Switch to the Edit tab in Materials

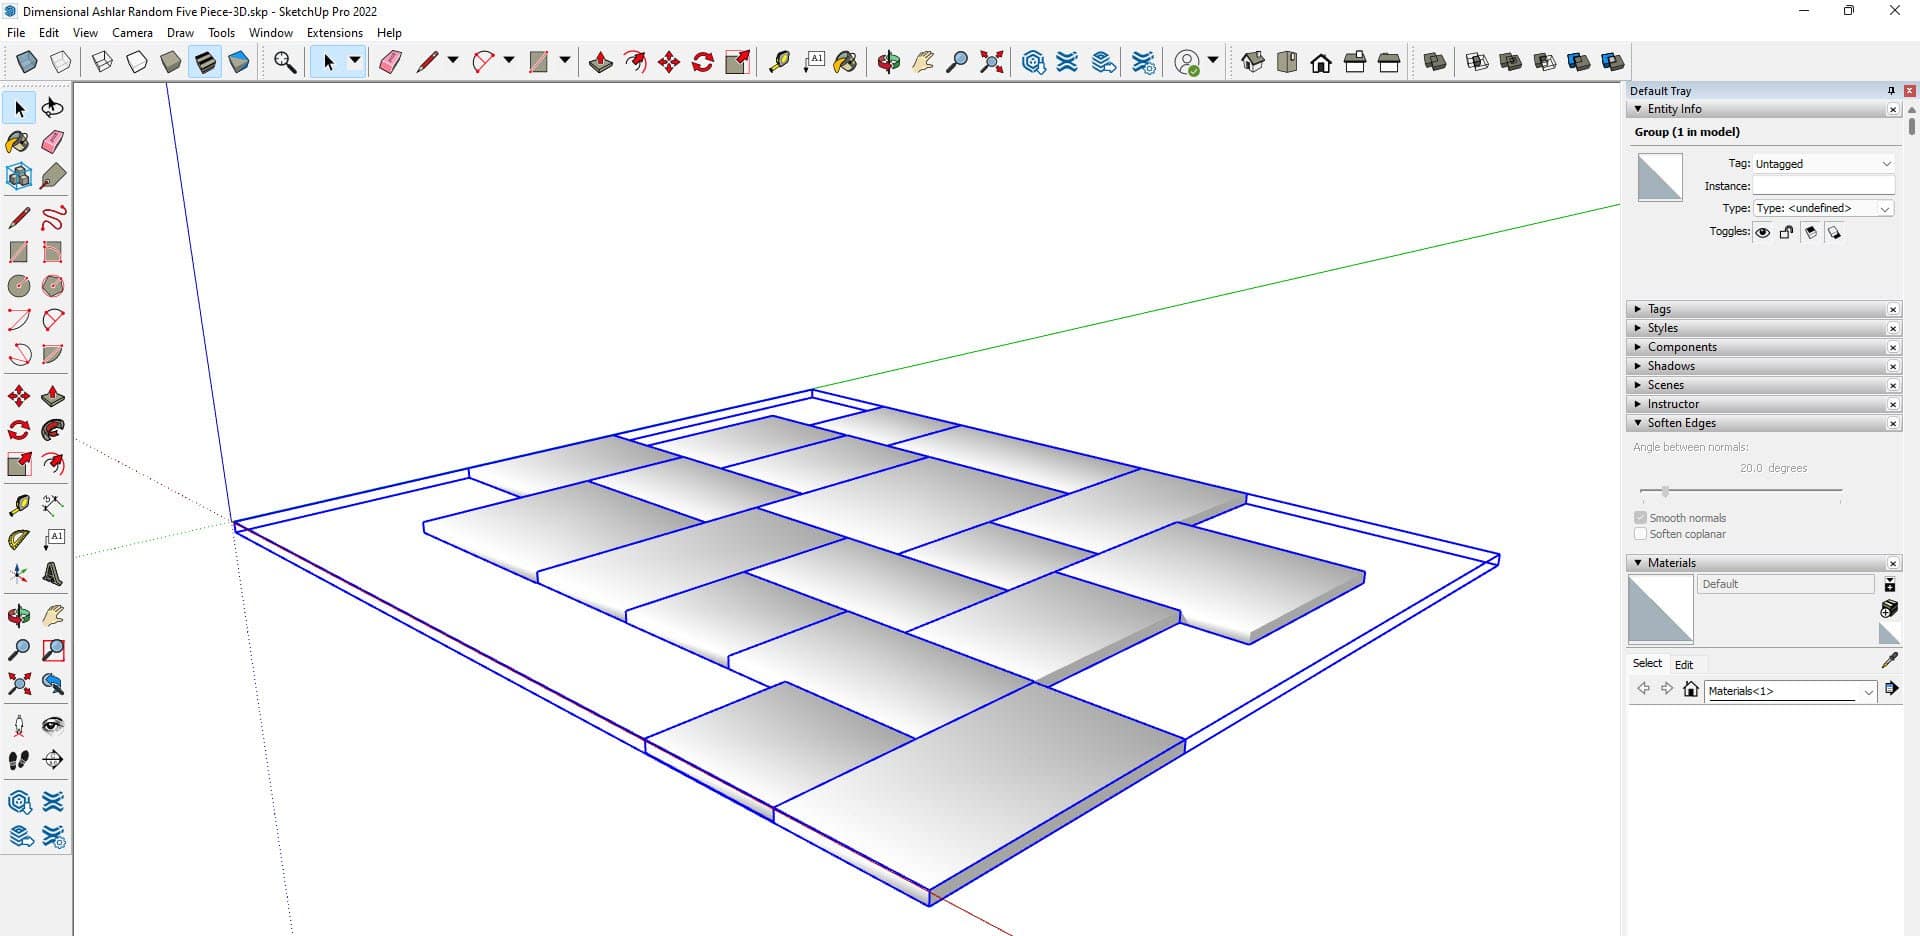pos(1684,665)
